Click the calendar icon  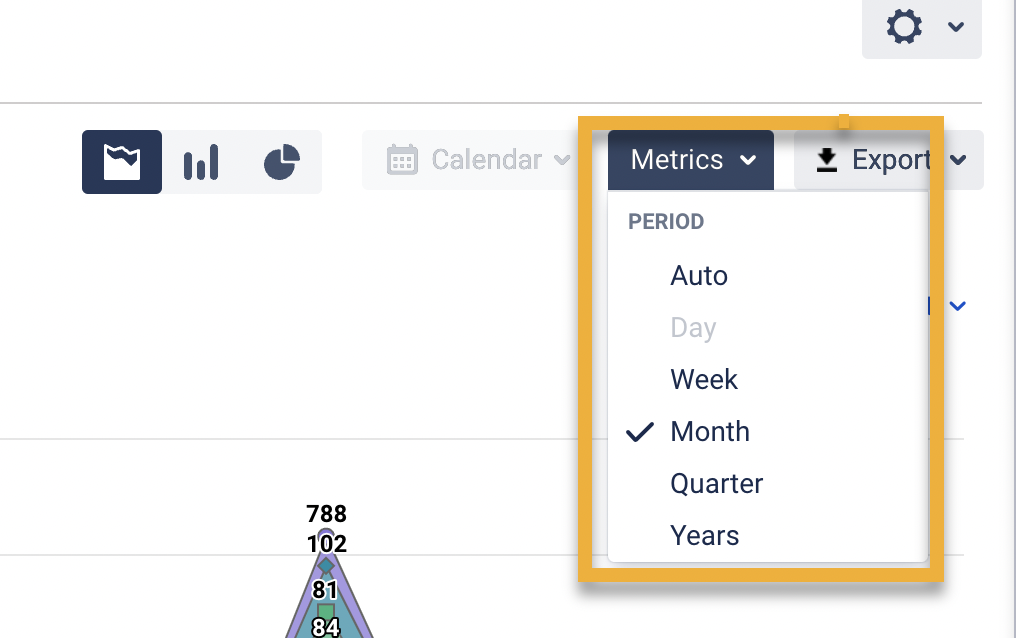click(x=402, y=160)
